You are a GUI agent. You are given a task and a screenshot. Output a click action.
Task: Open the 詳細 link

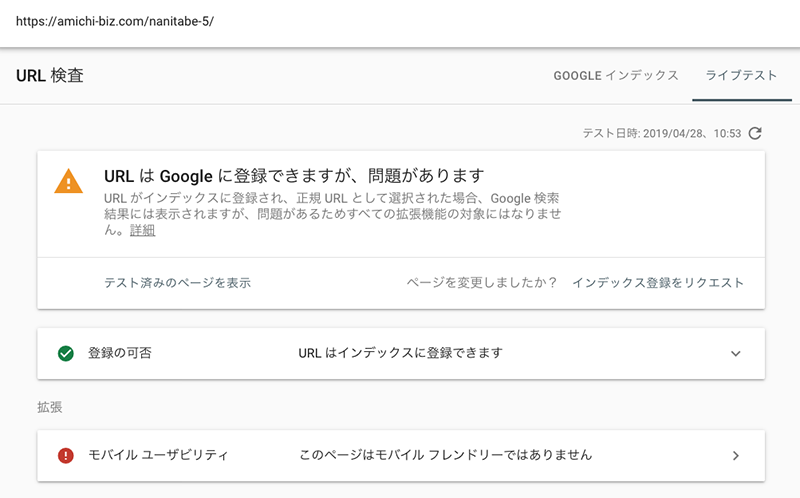coord(142,230)
